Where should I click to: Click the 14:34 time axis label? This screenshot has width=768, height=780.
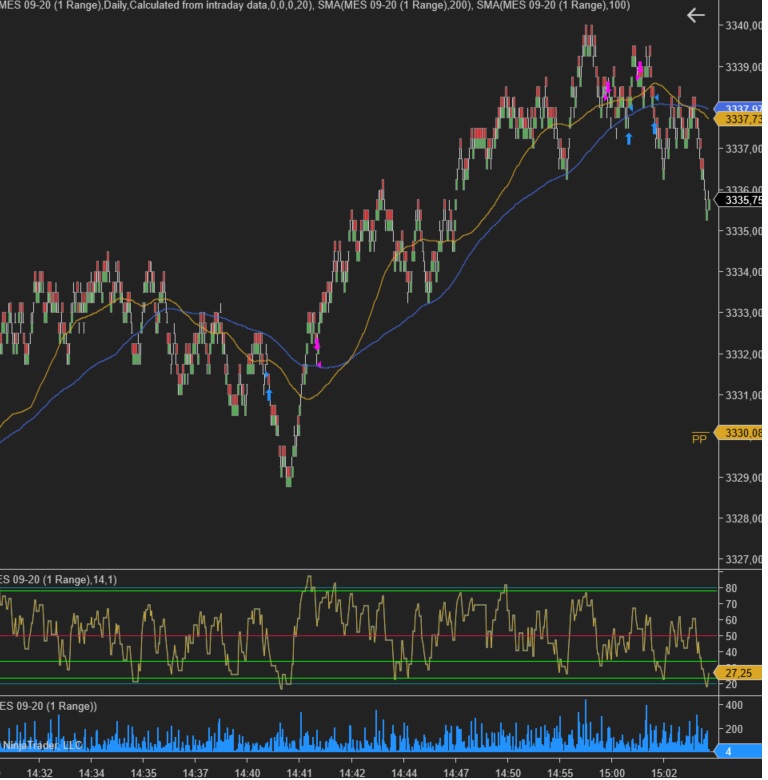tap(92, 773)
